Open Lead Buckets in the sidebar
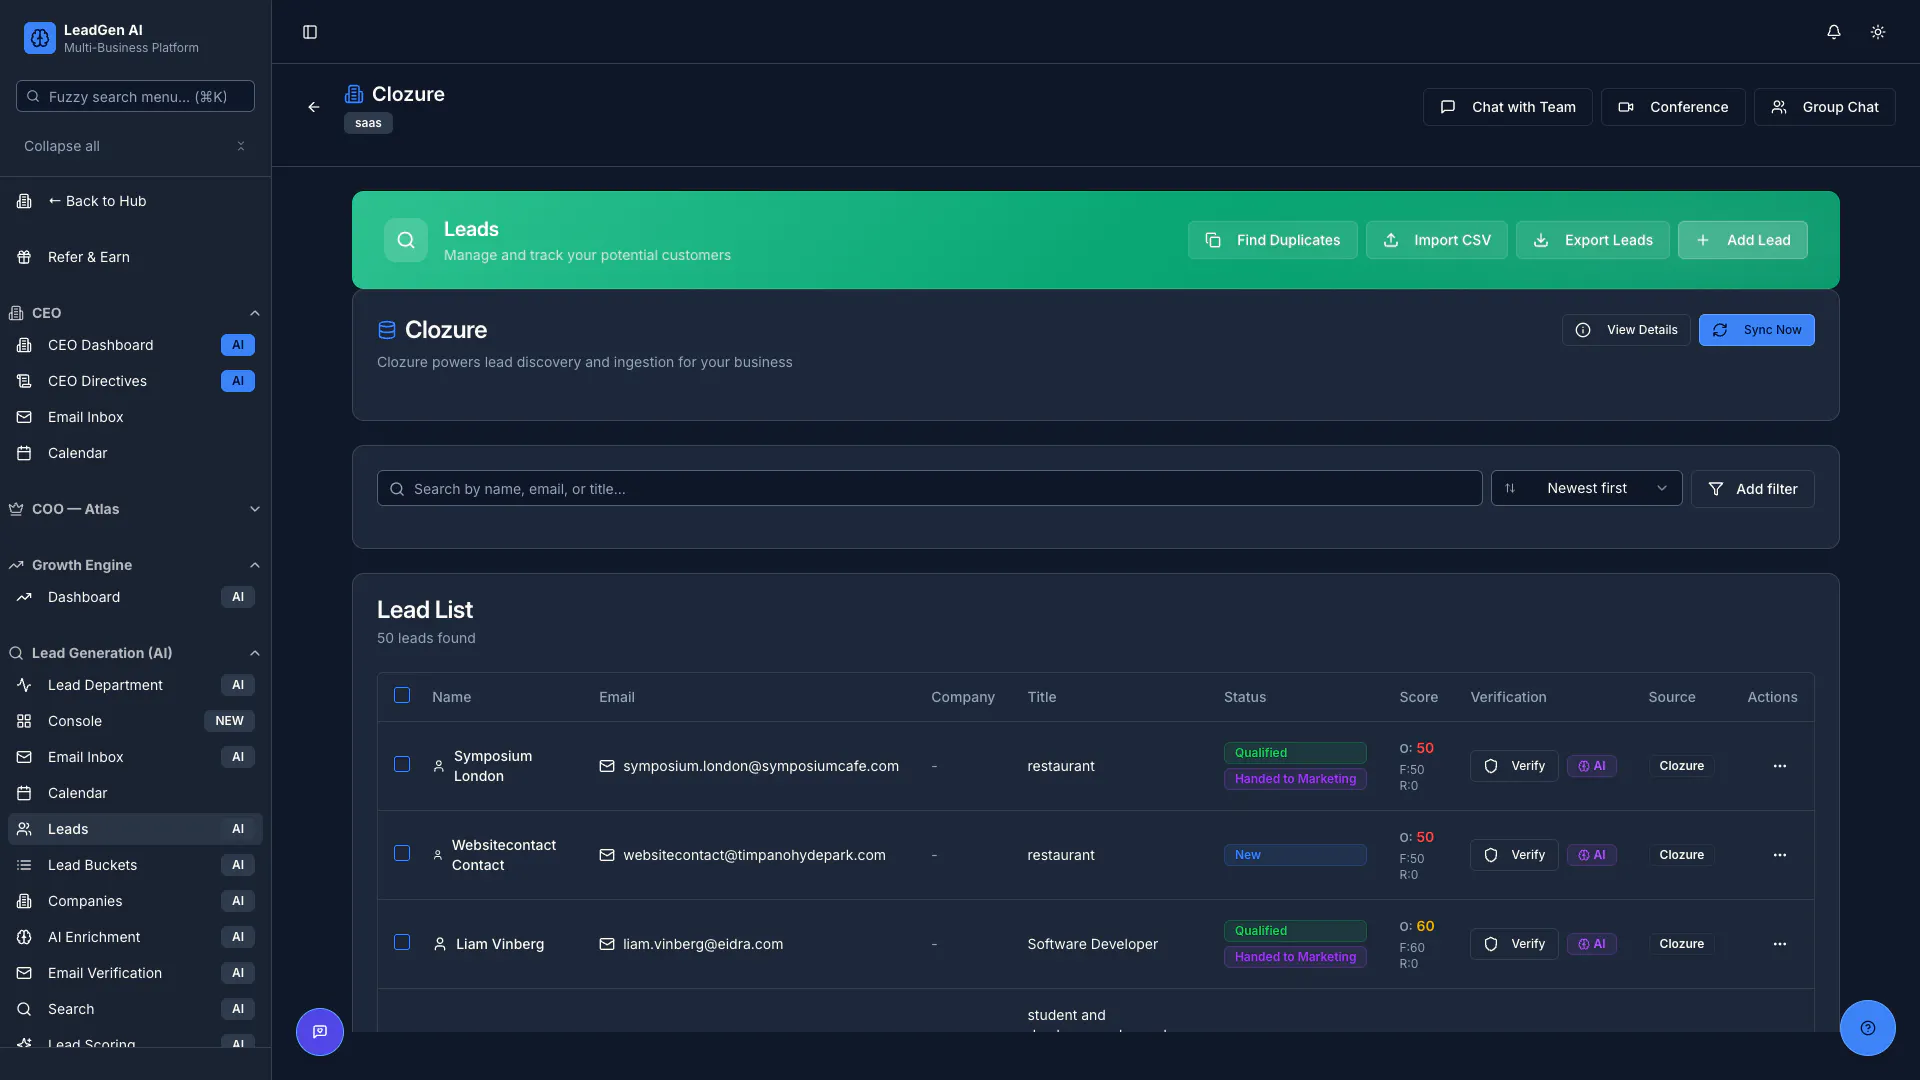 click(x=135, y=865)
